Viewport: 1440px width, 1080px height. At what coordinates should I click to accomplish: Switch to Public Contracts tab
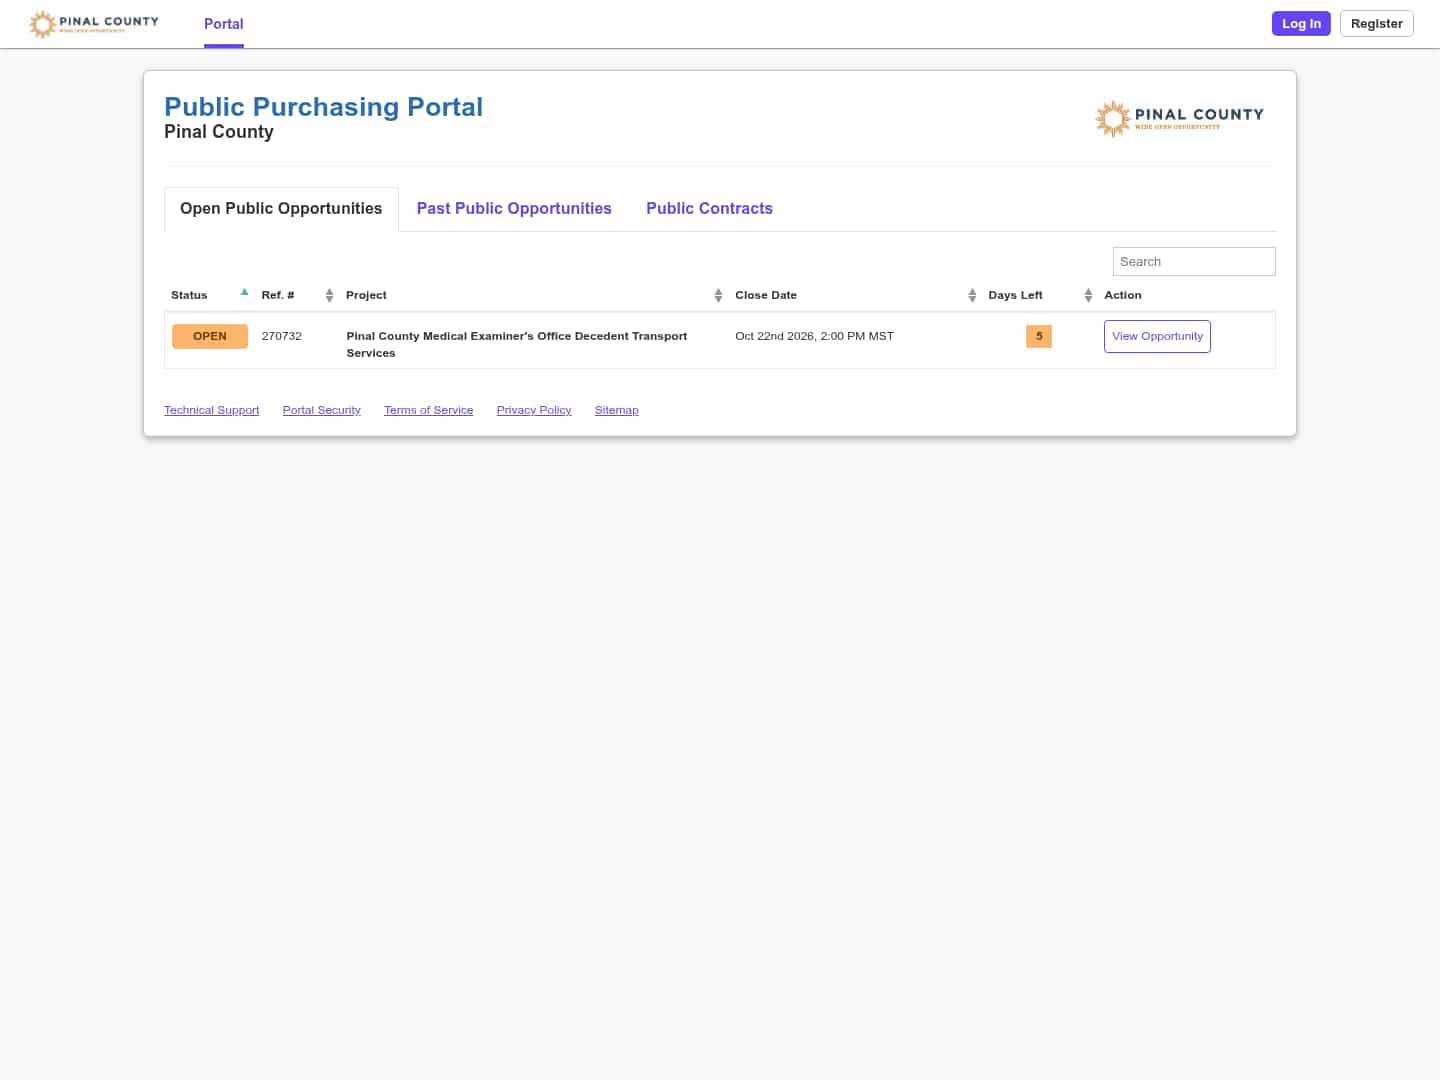tap(709, 209)
